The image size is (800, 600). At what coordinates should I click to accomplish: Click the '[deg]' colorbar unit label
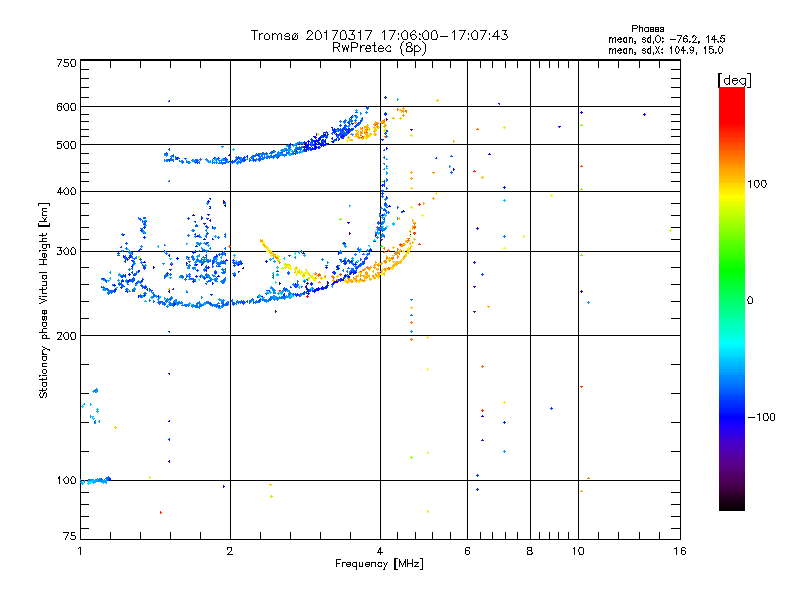tap(734, 80)
